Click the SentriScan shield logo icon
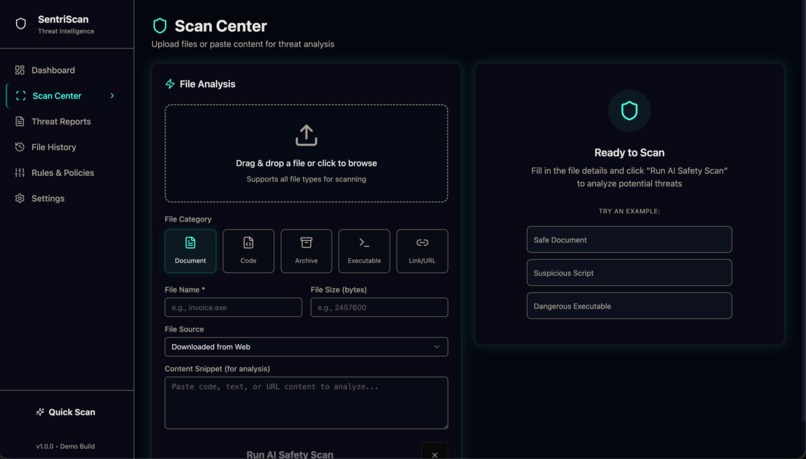Screen dimensions: 806x459 [x=21, y=24]
